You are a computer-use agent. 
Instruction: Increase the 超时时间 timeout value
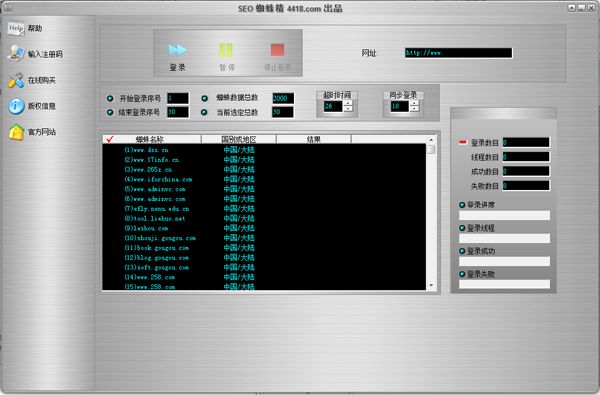(x=348, y=103)
